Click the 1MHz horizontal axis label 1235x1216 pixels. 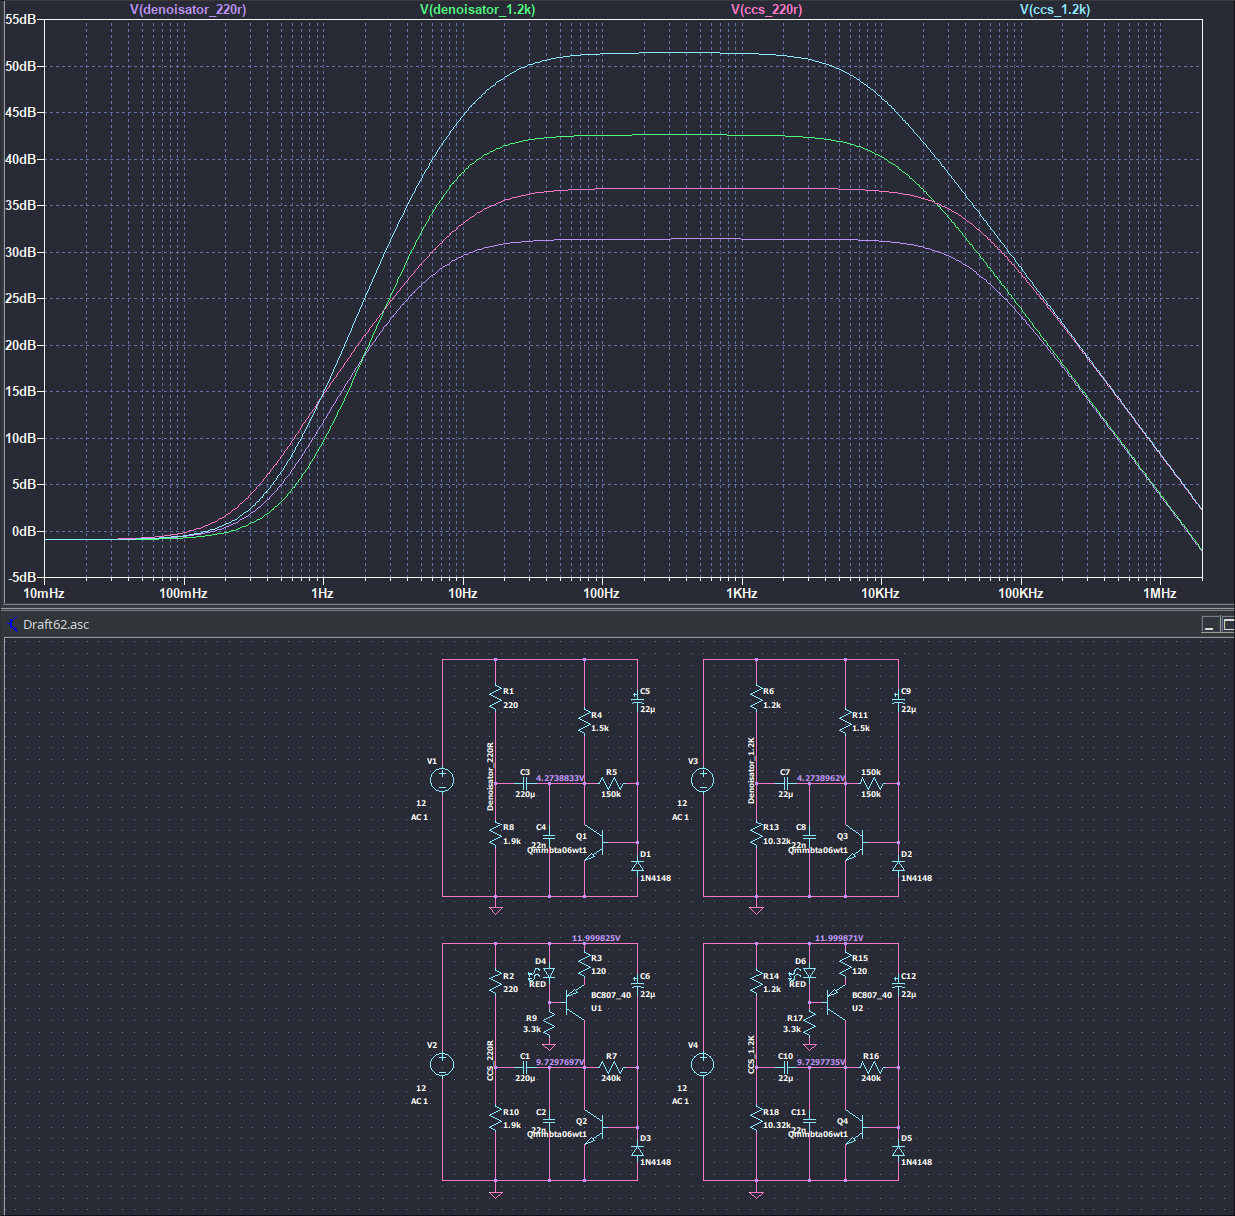[1160, 593]
